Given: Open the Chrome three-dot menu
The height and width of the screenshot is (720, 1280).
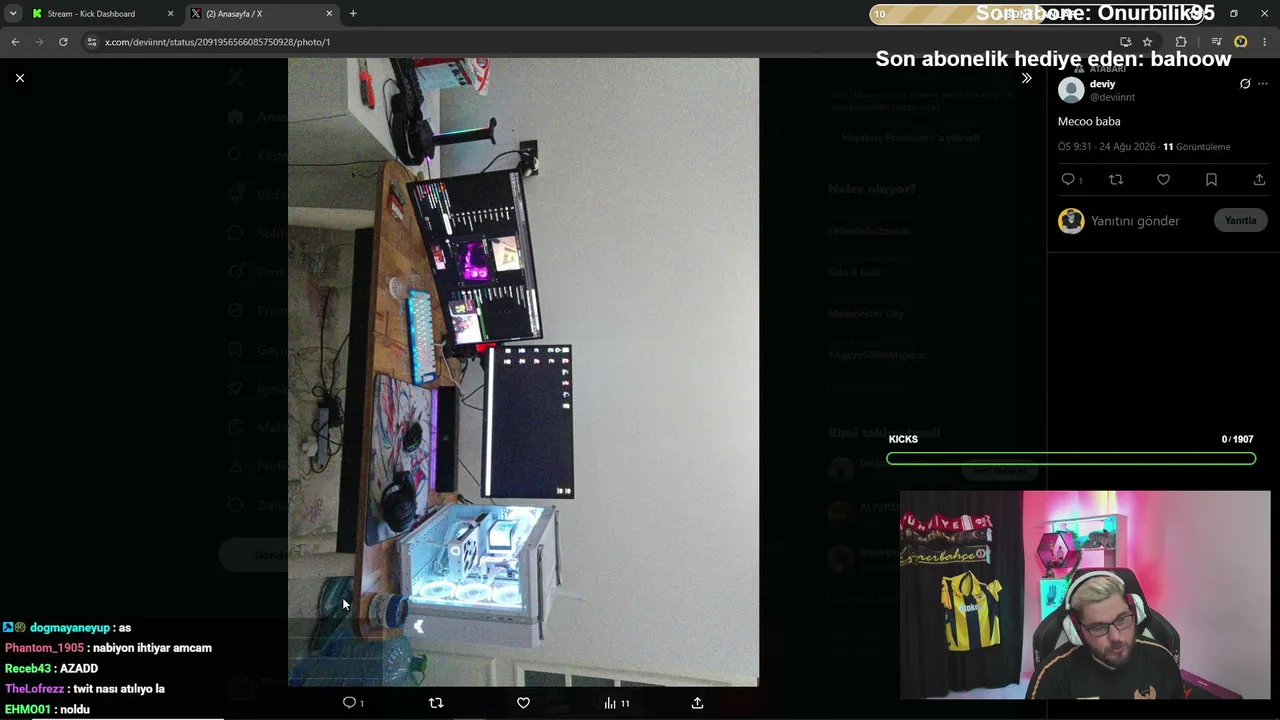Looking at the screenshot, I should (1265, 42).
